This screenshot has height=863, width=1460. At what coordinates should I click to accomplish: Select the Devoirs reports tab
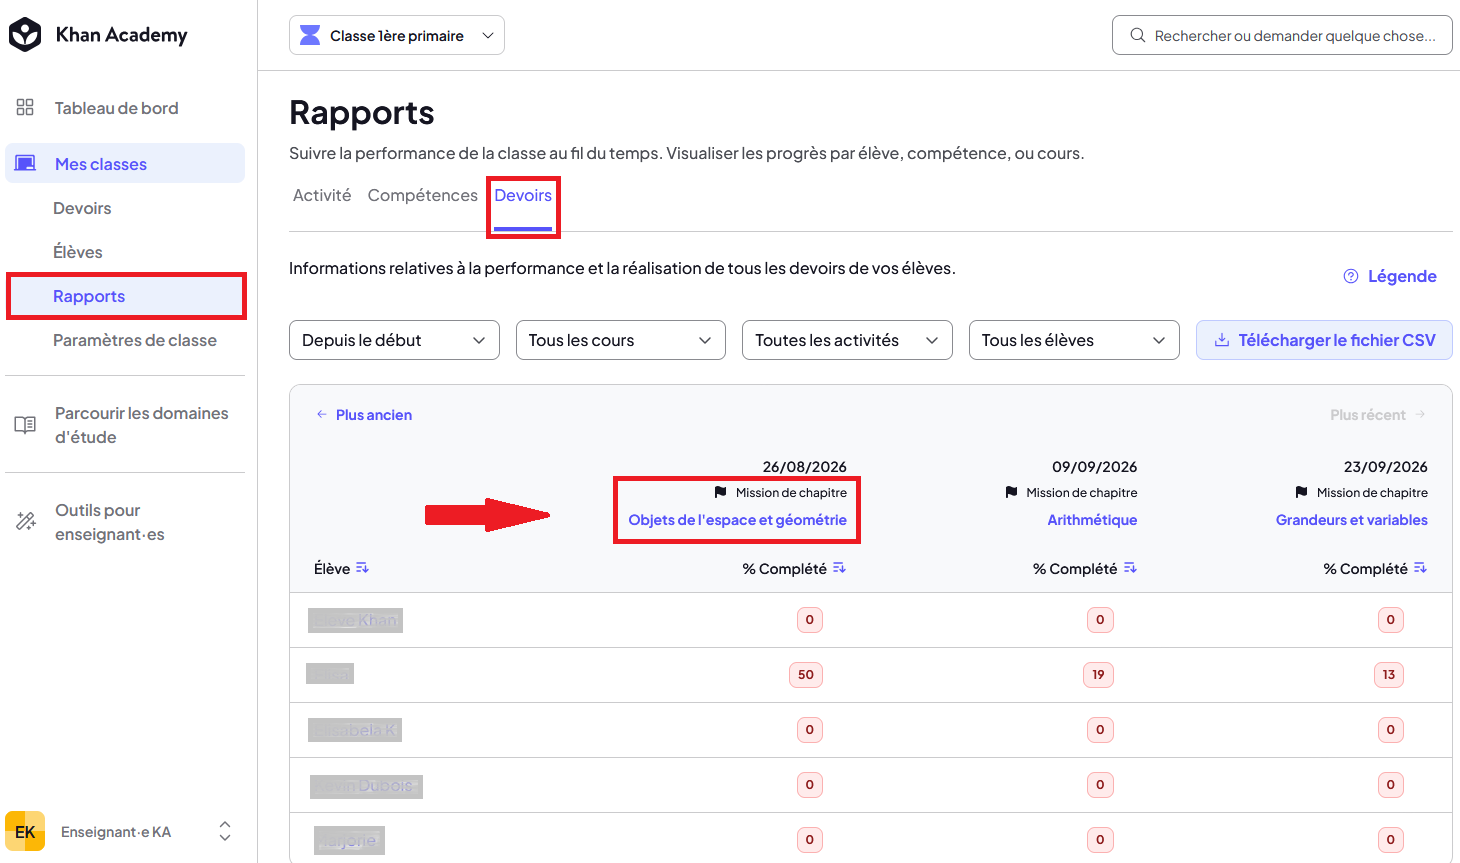pos(523,196)
